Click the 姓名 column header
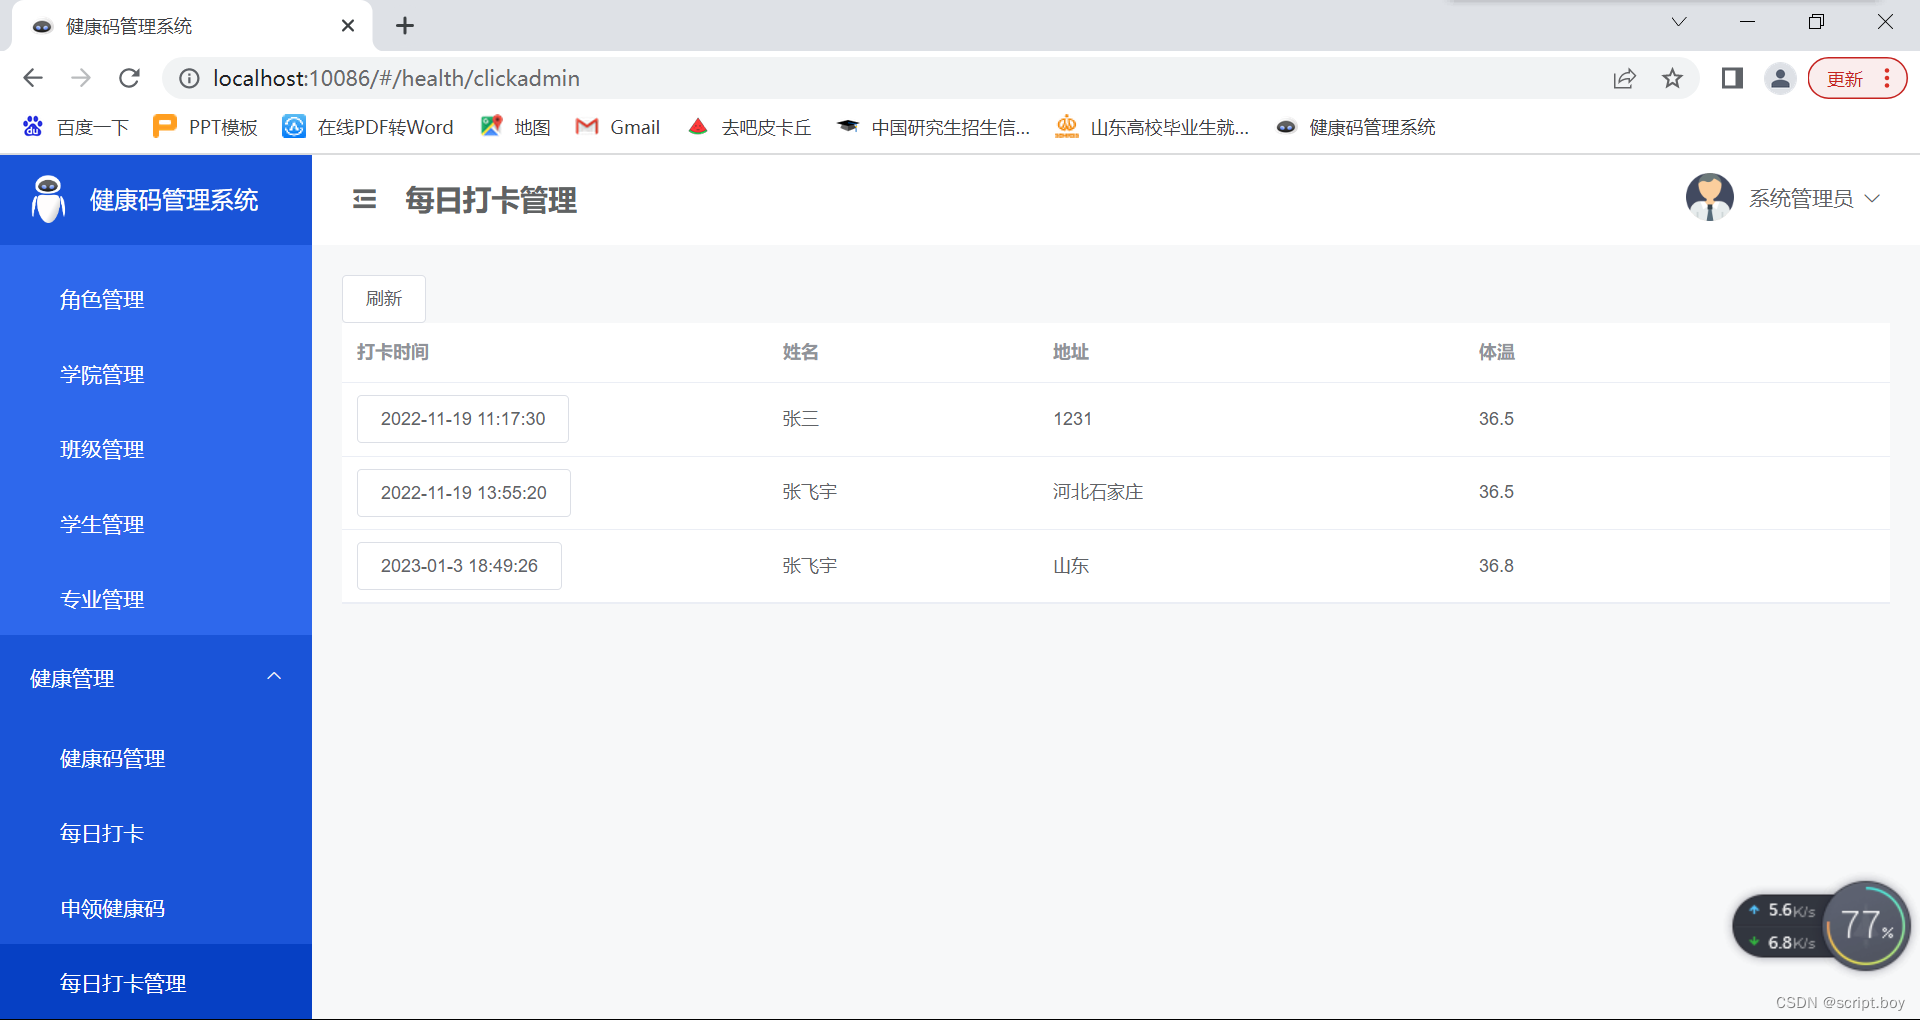1920x1020 pixels. coord(801,352)
